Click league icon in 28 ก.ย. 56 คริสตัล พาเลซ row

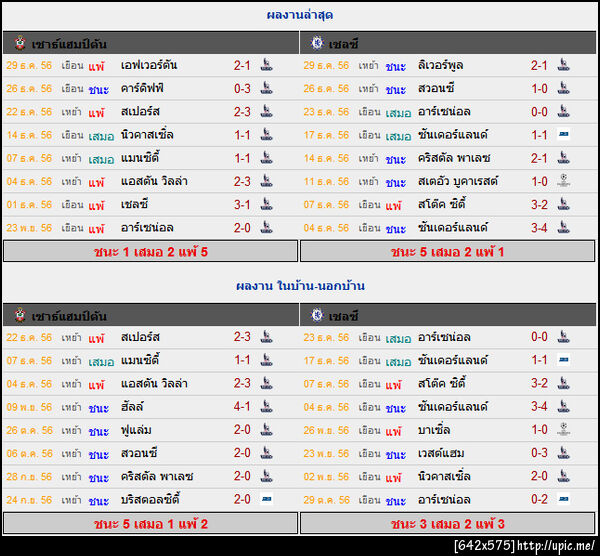(x=266, y=476)
